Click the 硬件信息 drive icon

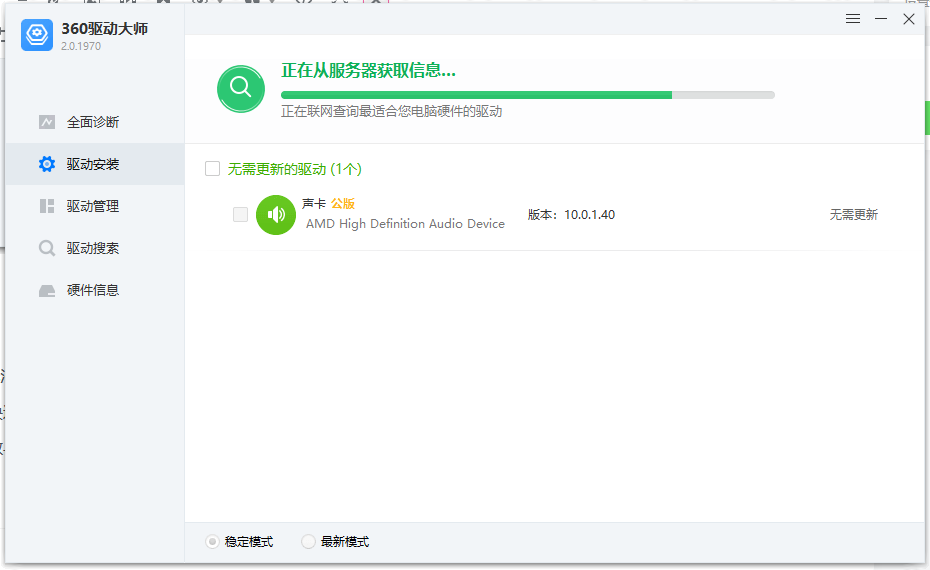pyautogui.click(x=47, y=291)
